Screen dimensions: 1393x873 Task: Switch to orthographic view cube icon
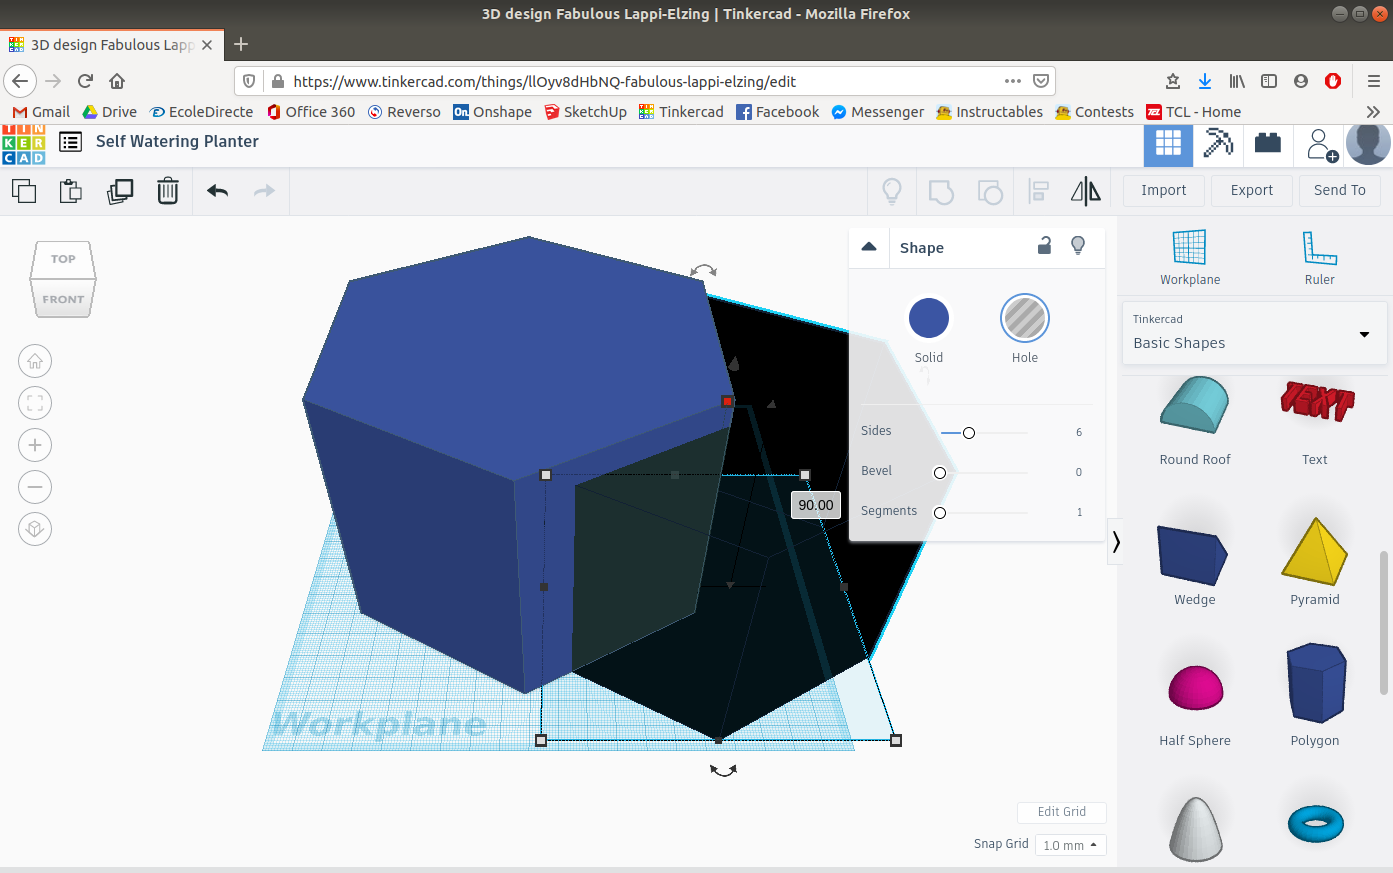[35, 529]
